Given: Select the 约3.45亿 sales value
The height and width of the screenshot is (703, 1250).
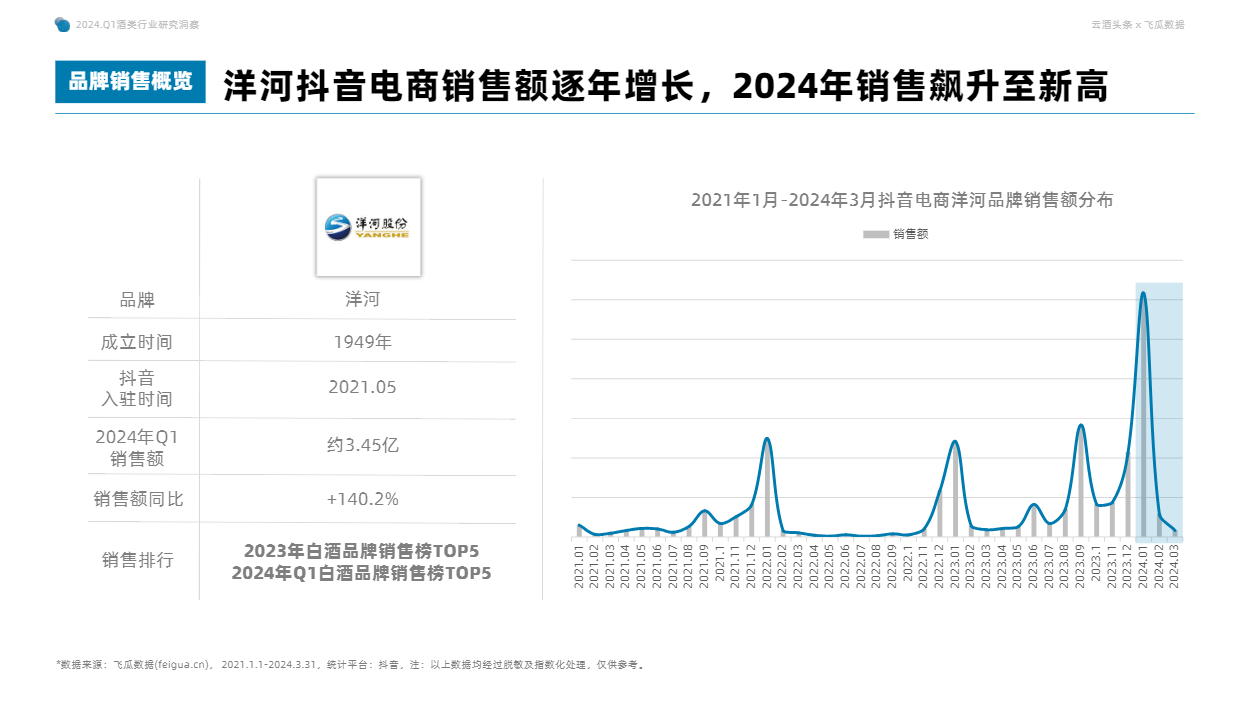Looking at the screenshot, I should (x=362, y=445).
